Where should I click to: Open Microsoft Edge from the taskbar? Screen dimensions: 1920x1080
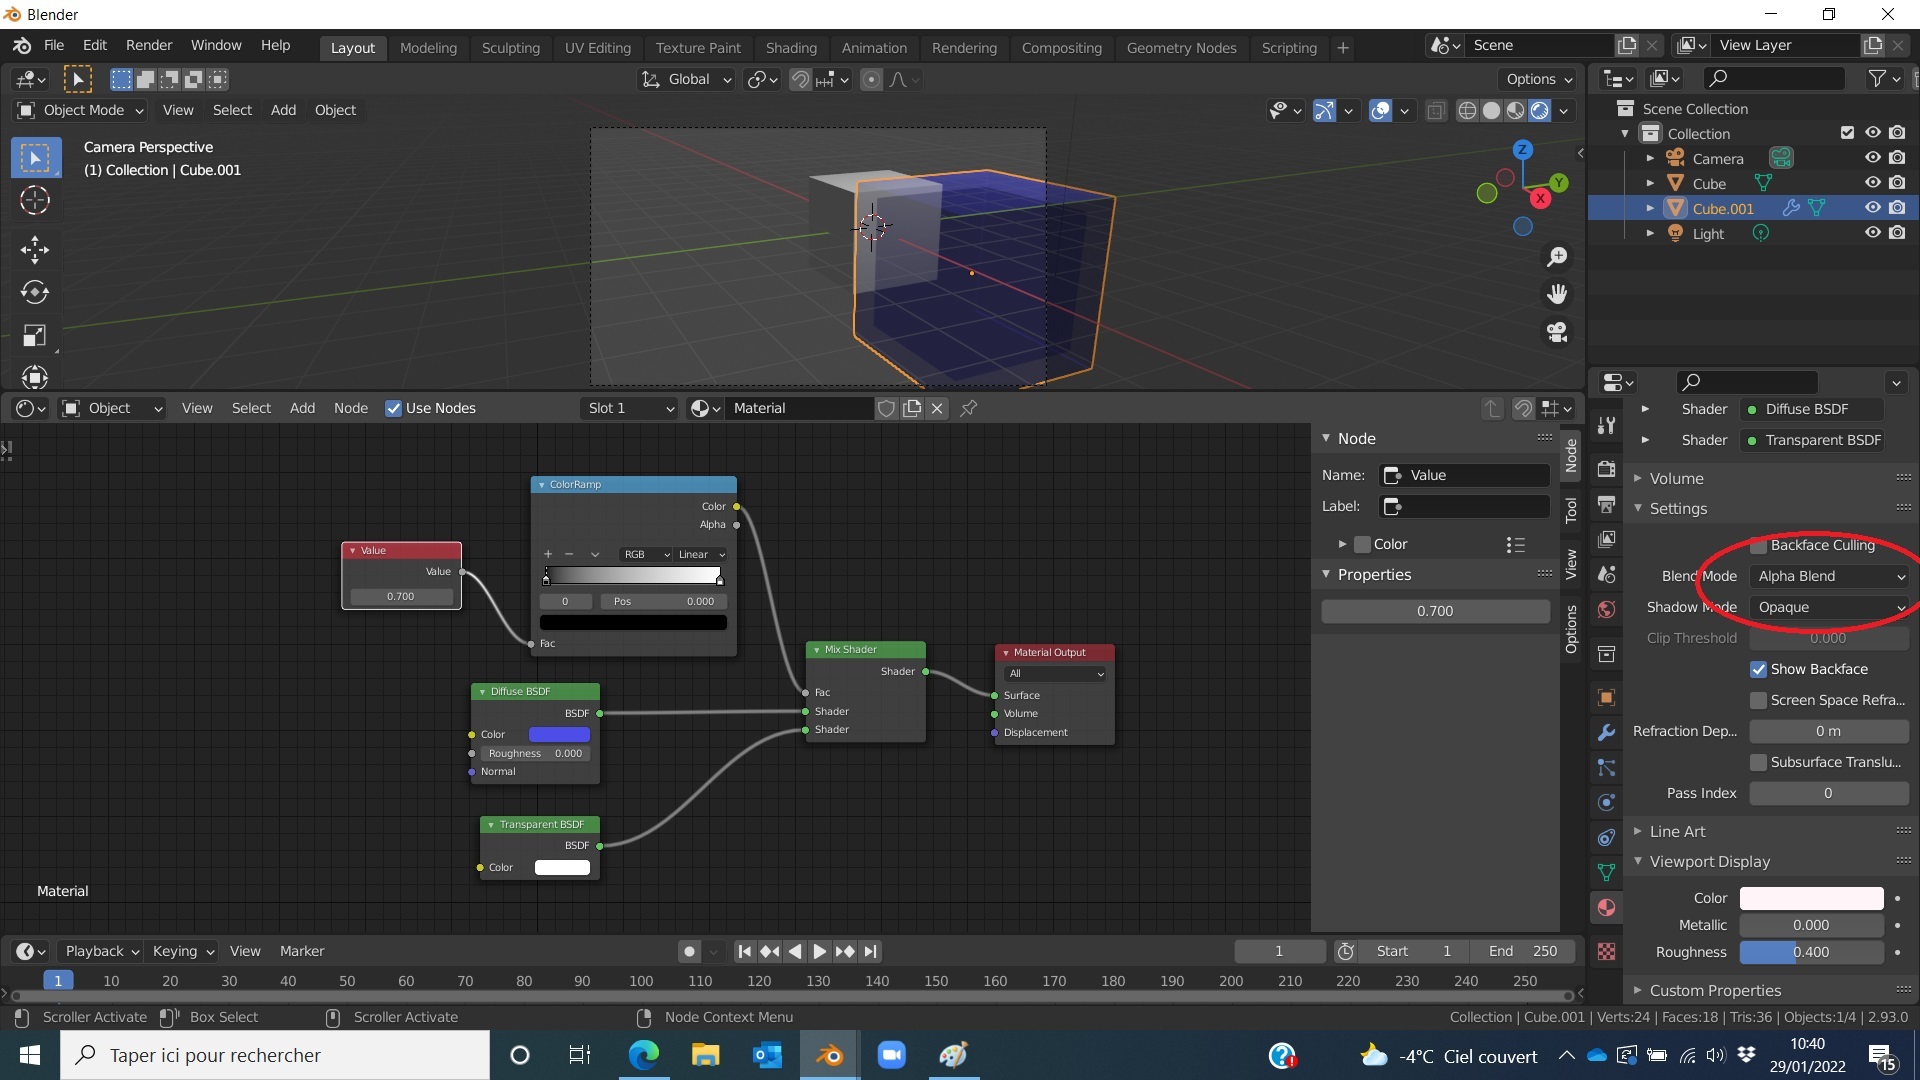click(x=643, y=1055)
